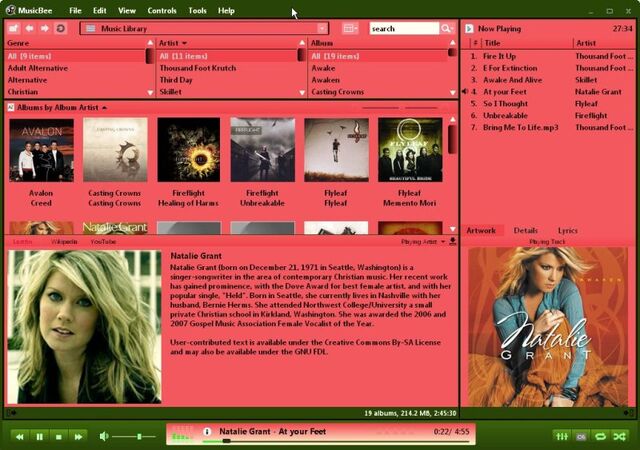Click the MusicBee logo icon

click(x=11, y=10)
